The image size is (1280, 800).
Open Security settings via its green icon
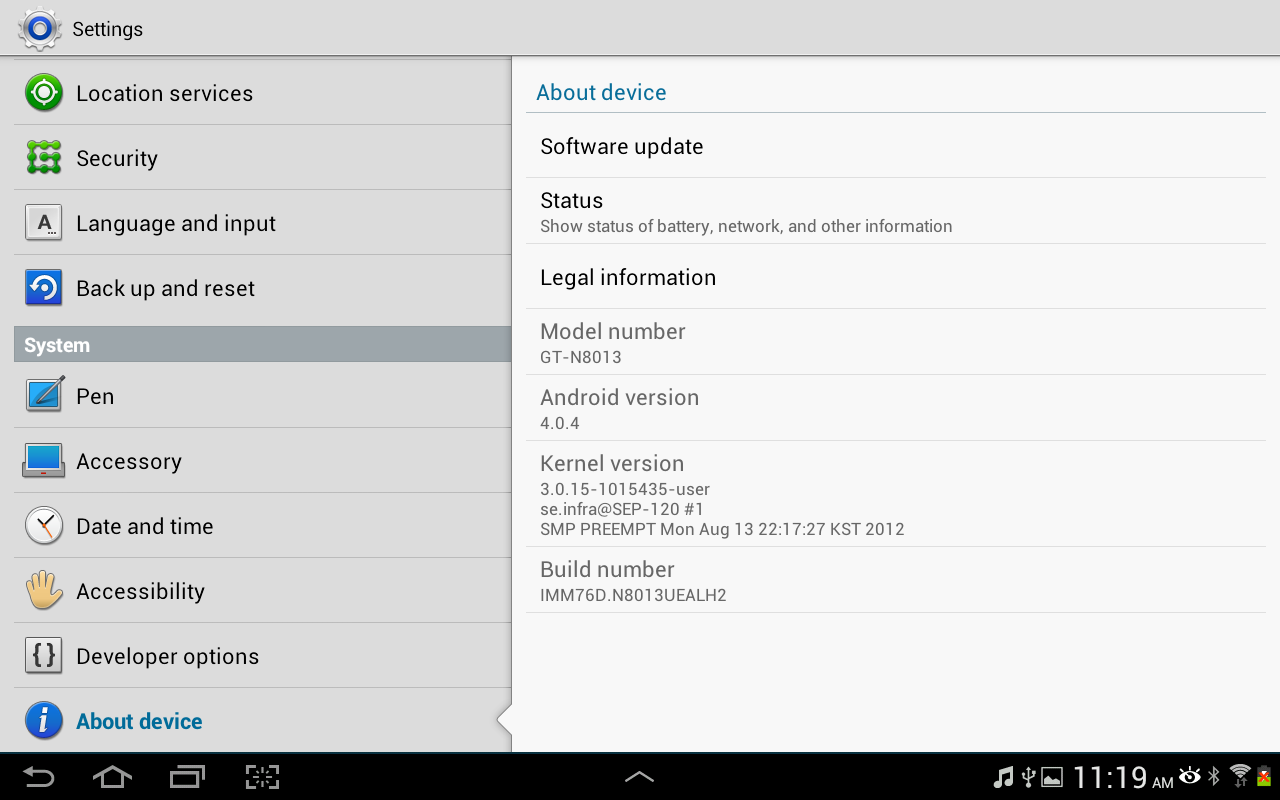(x=44, y=158)
